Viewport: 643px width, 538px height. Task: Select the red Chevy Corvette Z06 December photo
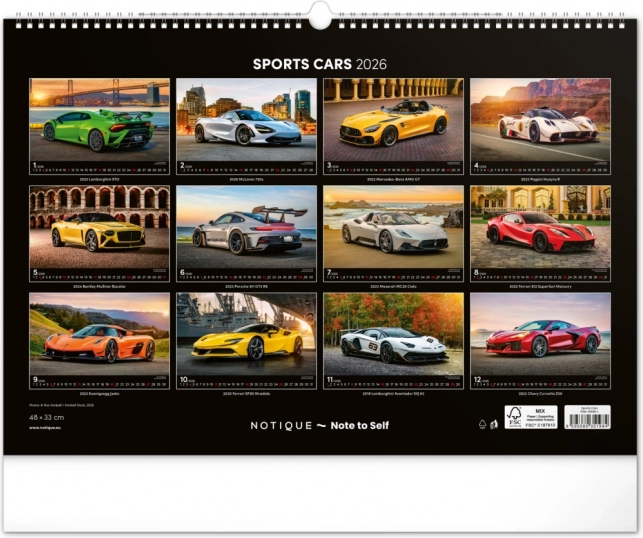[540, 334]
